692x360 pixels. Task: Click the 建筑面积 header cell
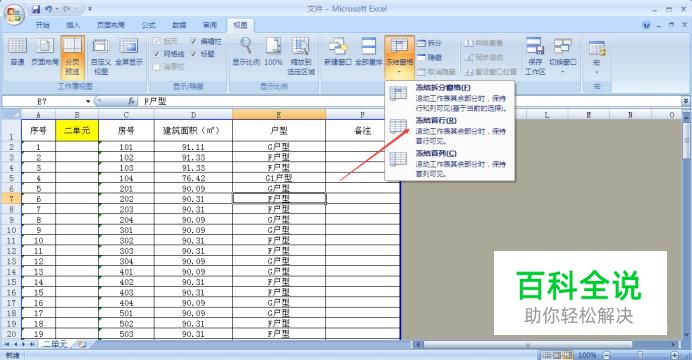[193, 131]
